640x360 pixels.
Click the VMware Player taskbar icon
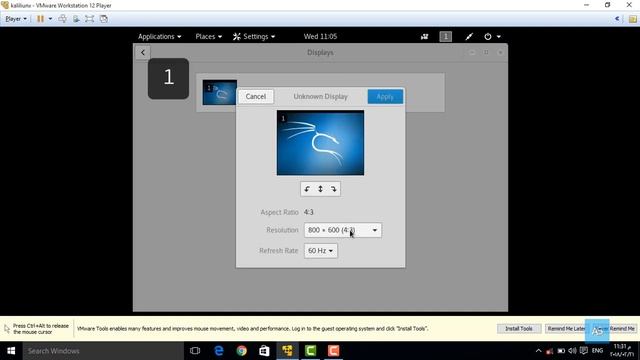click(287, 351)
